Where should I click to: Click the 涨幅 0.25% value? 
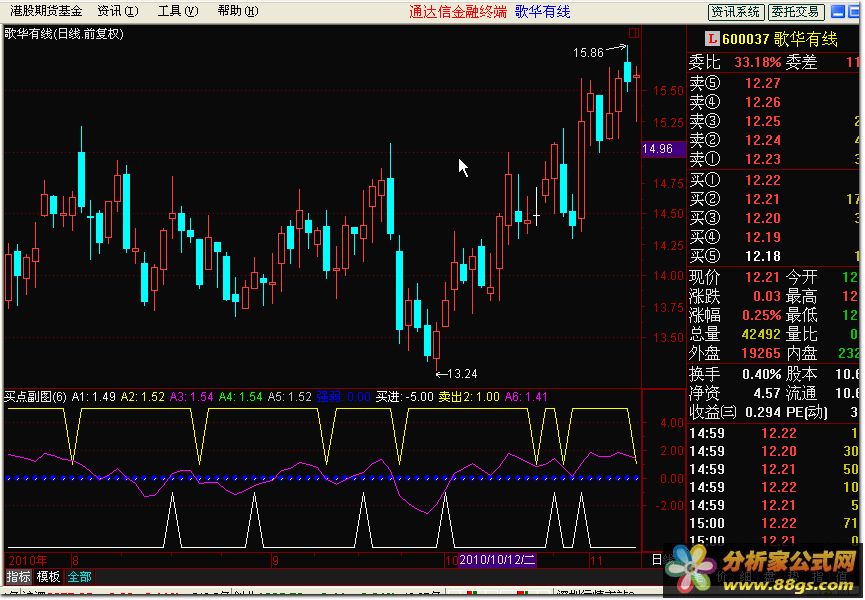762,315
